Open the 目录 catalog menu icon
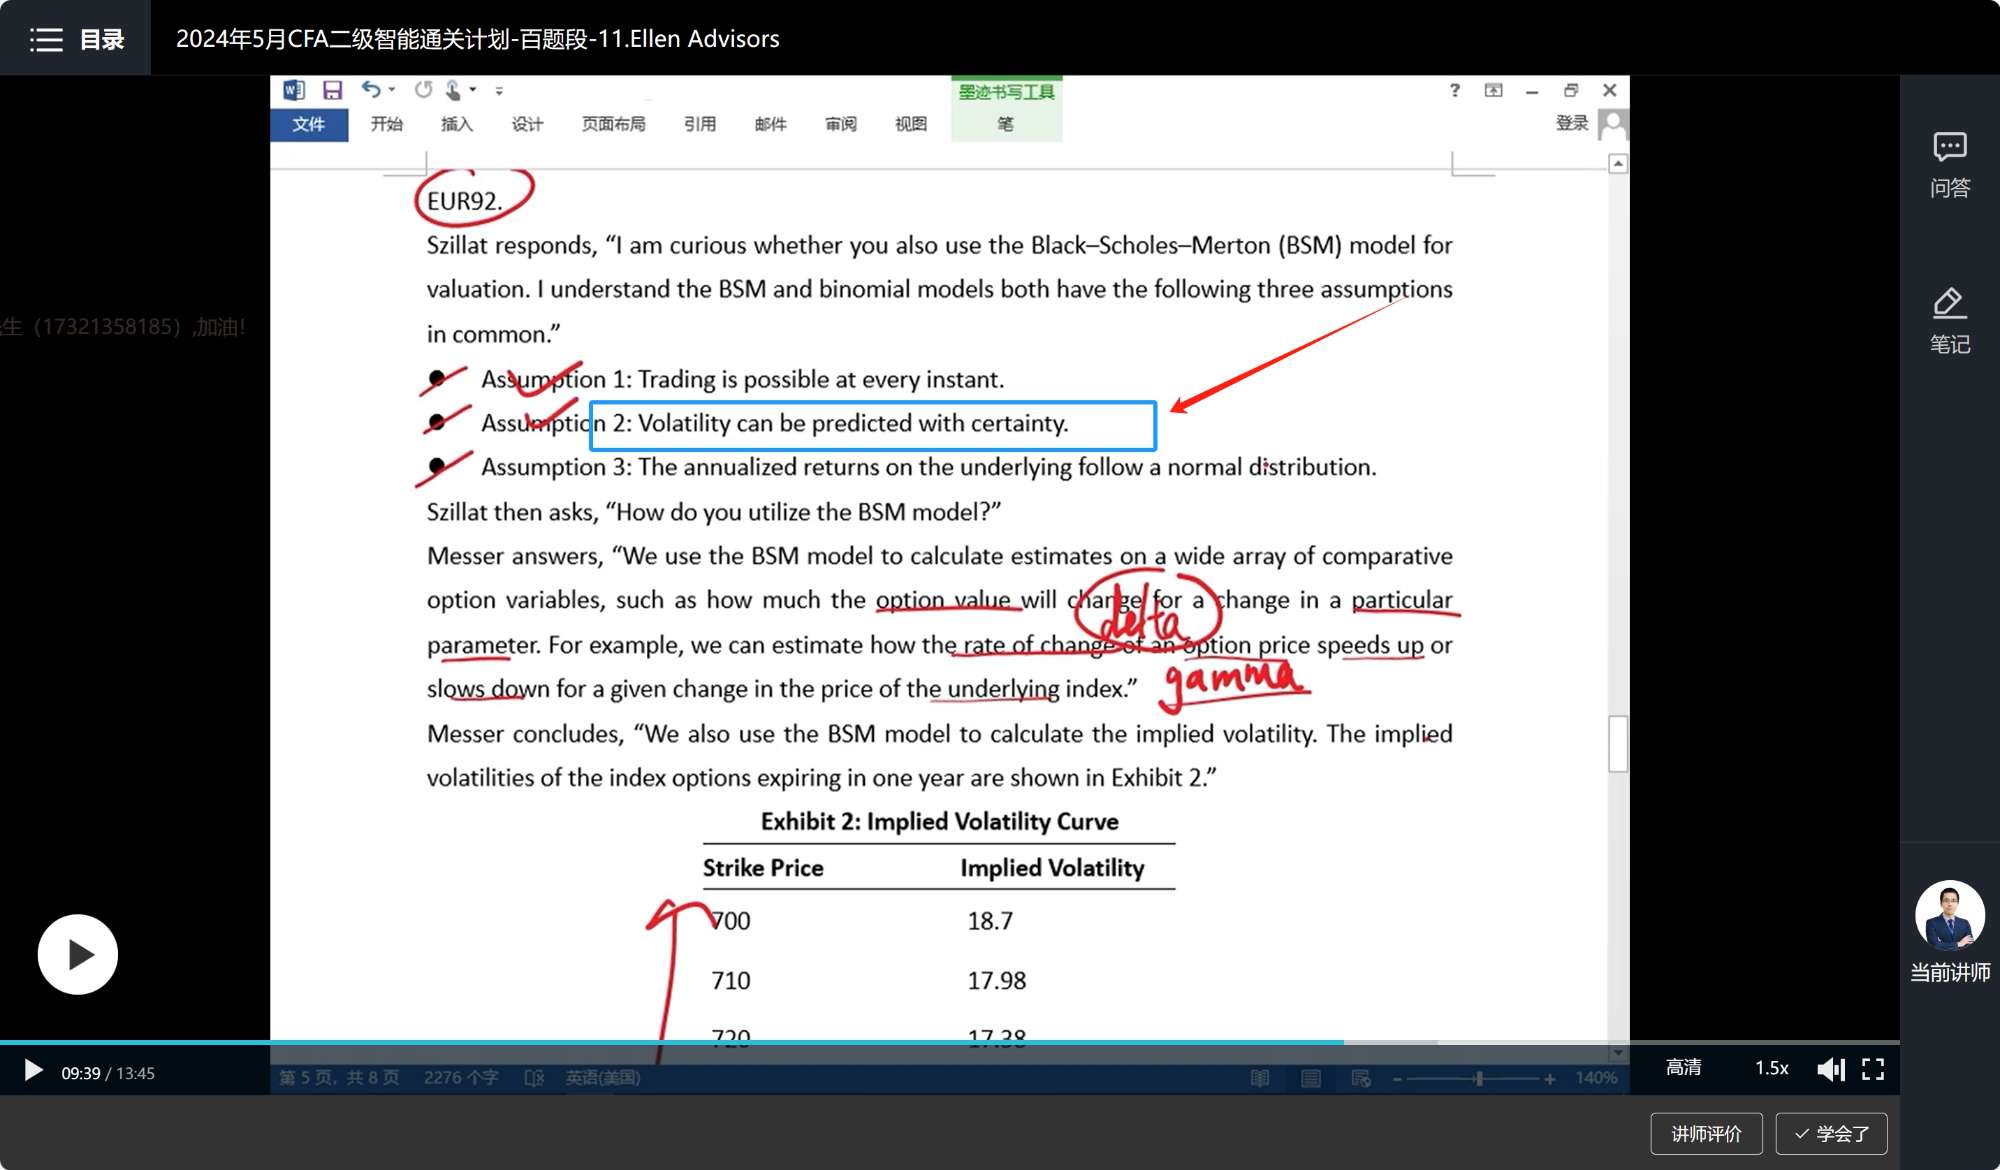Viewport: 2000px width, 1170px height. pos(46,39)
